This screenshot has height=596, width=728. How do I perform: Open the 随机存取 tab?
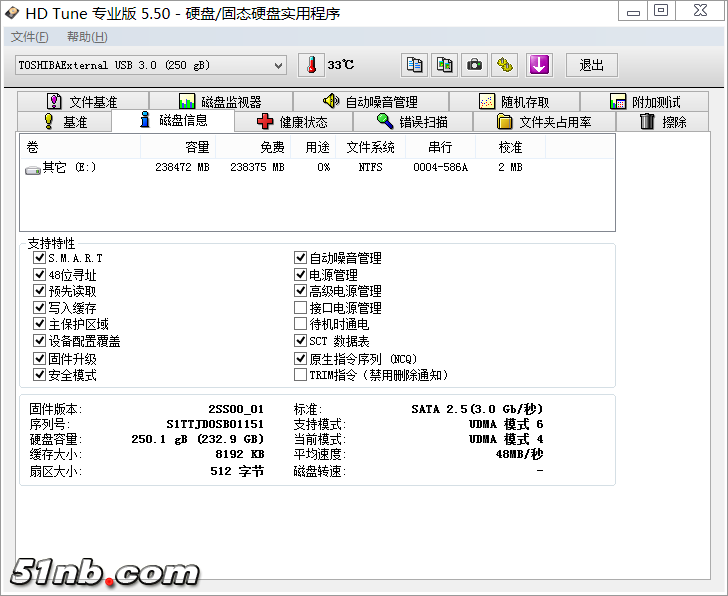tap(514, 102)
